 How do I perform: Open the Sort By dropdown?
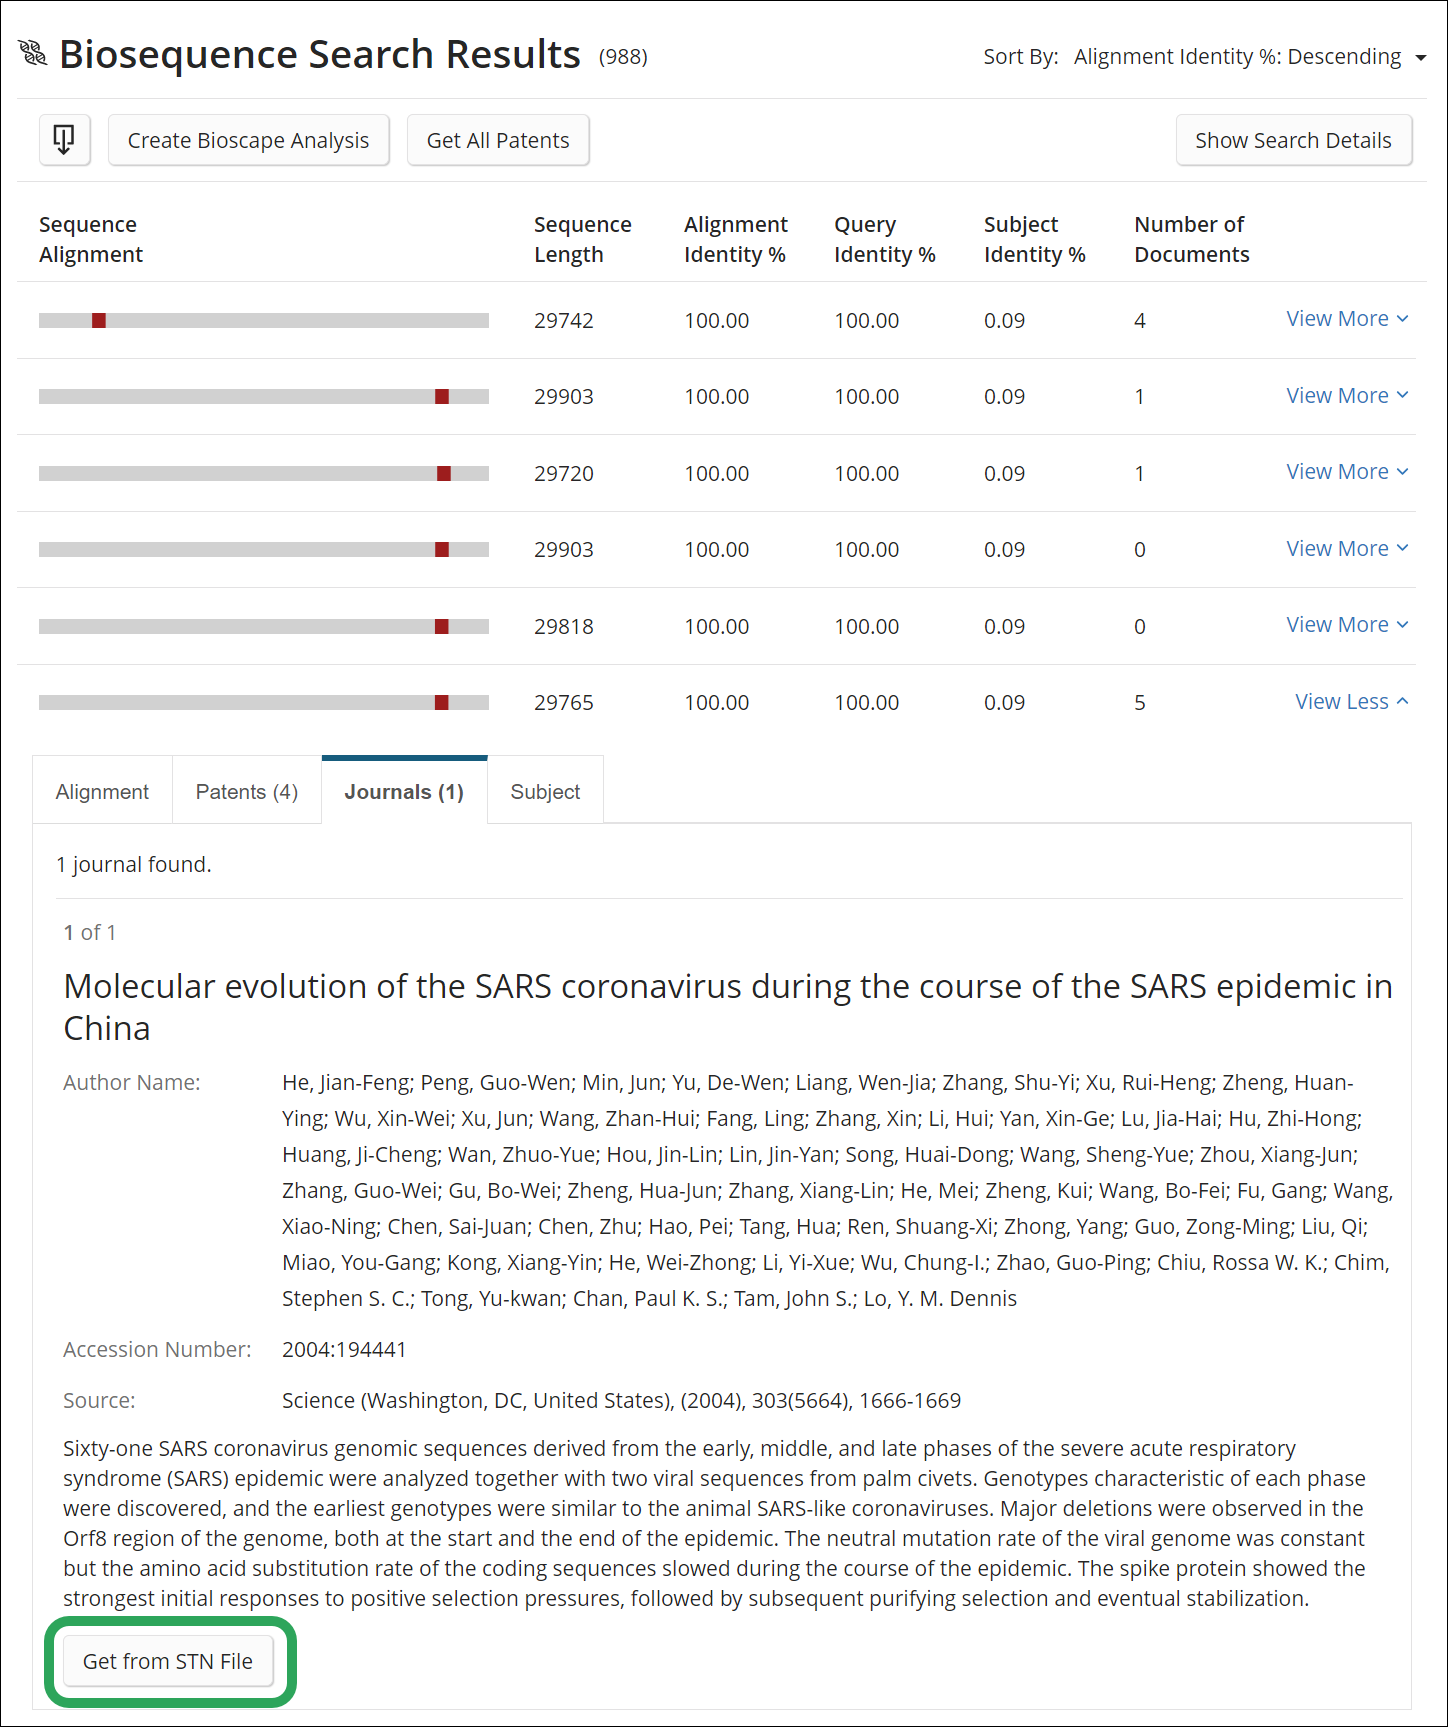click(1249, 57)
